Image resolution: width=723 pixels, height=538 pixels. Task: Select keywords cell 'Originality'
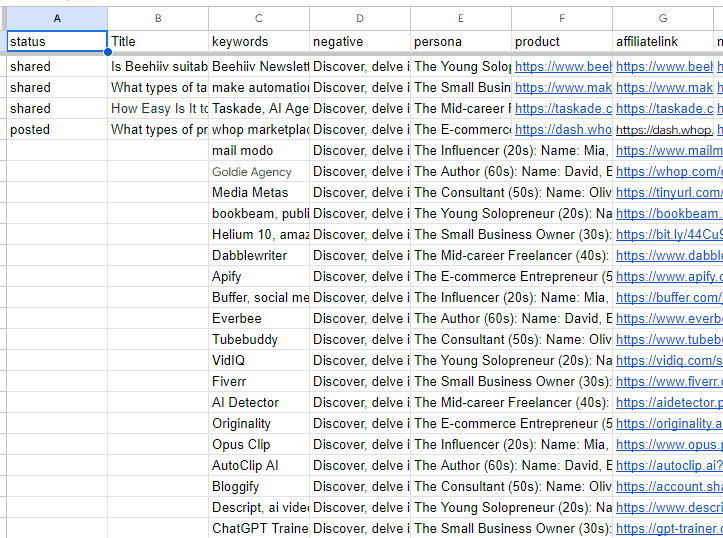point(259,423)
